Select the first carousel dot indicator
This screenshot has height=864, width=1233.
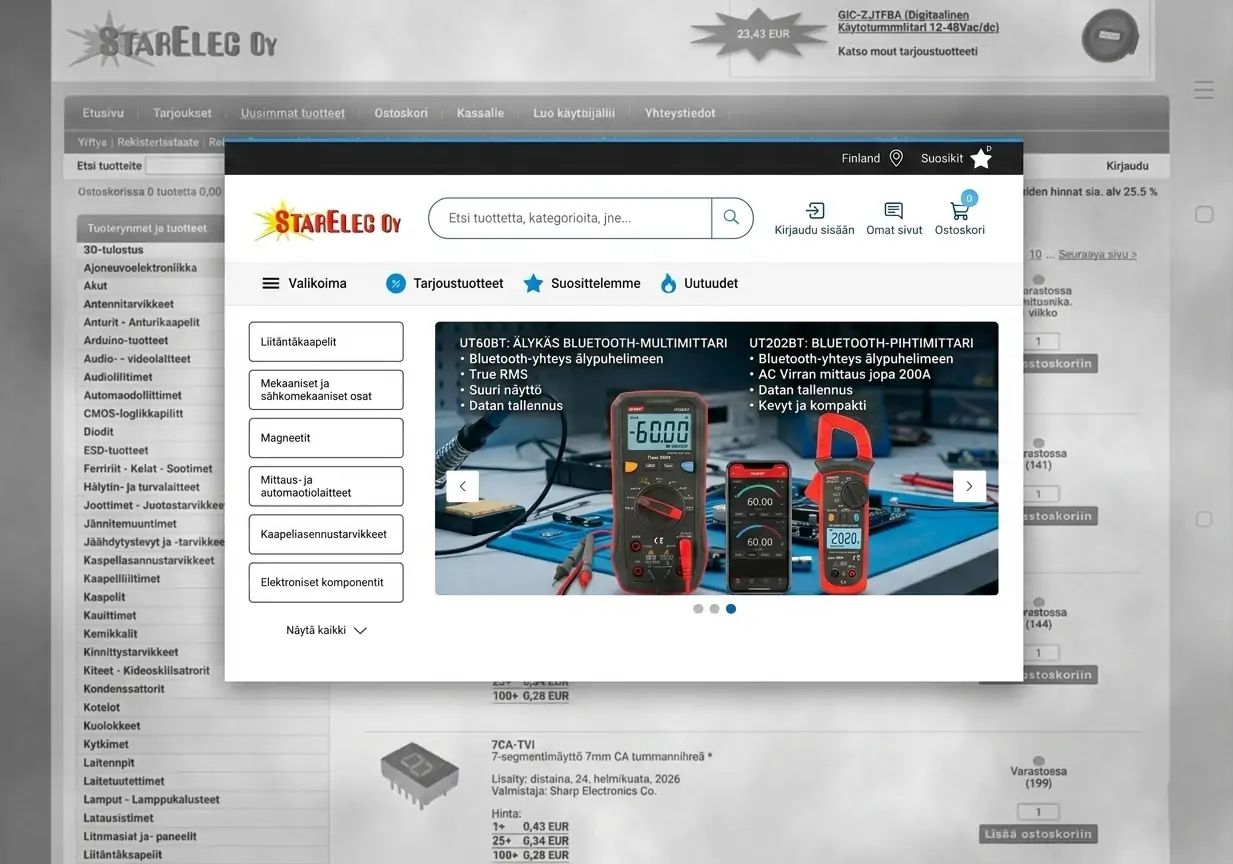pos(698,609)
